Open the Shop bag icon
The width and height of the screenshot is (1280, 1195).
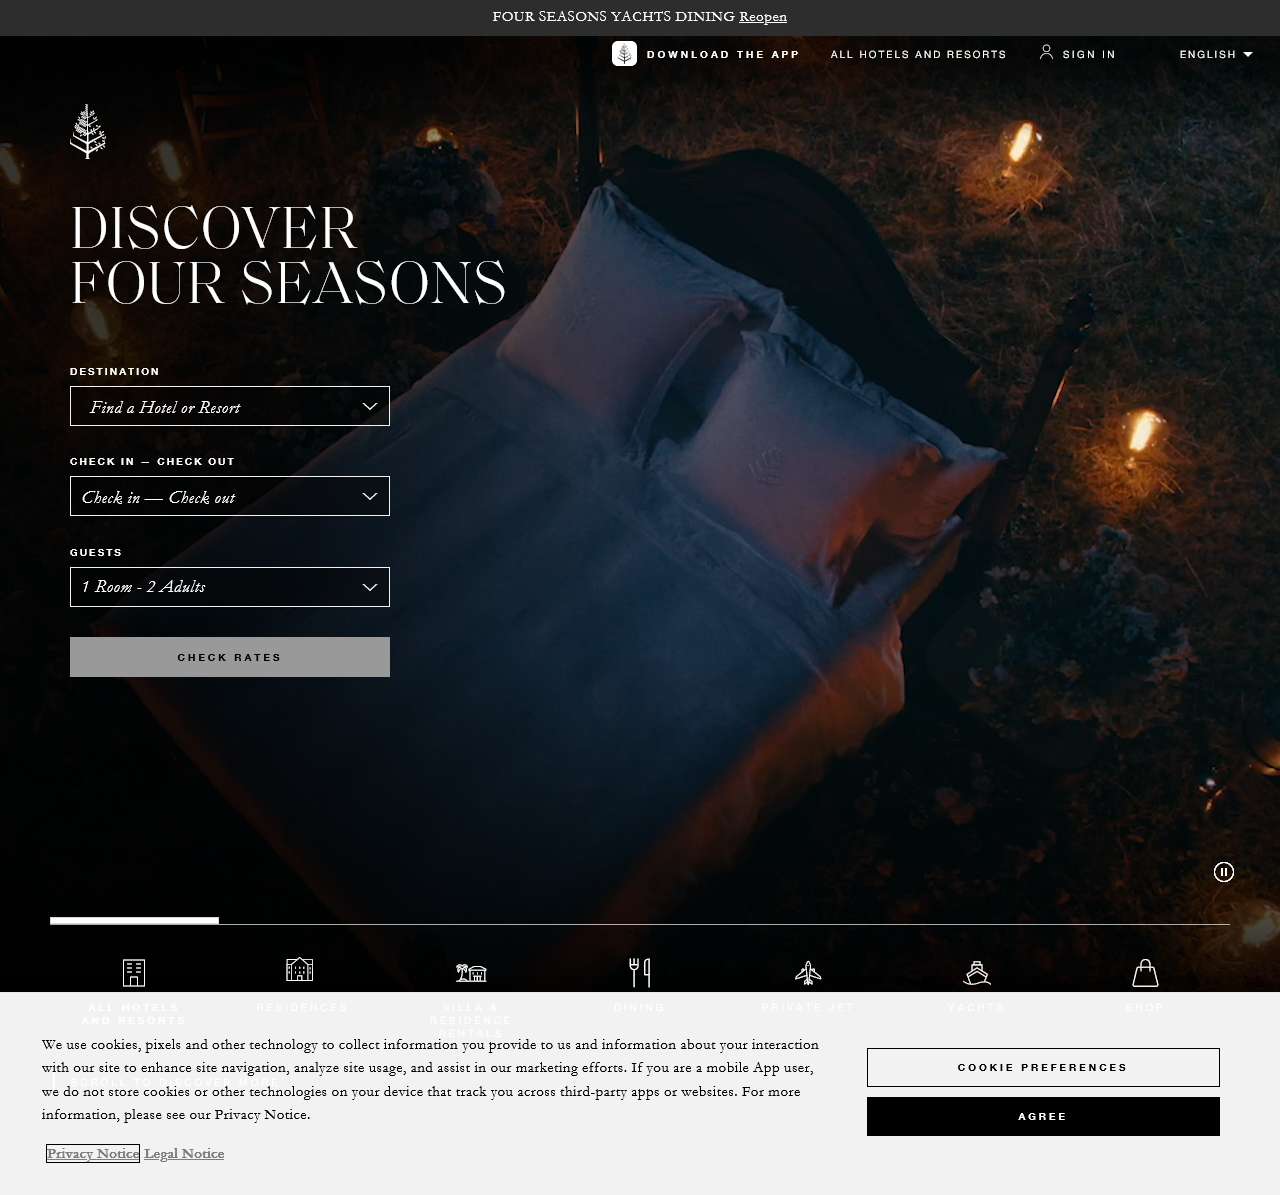point(1144,970)
